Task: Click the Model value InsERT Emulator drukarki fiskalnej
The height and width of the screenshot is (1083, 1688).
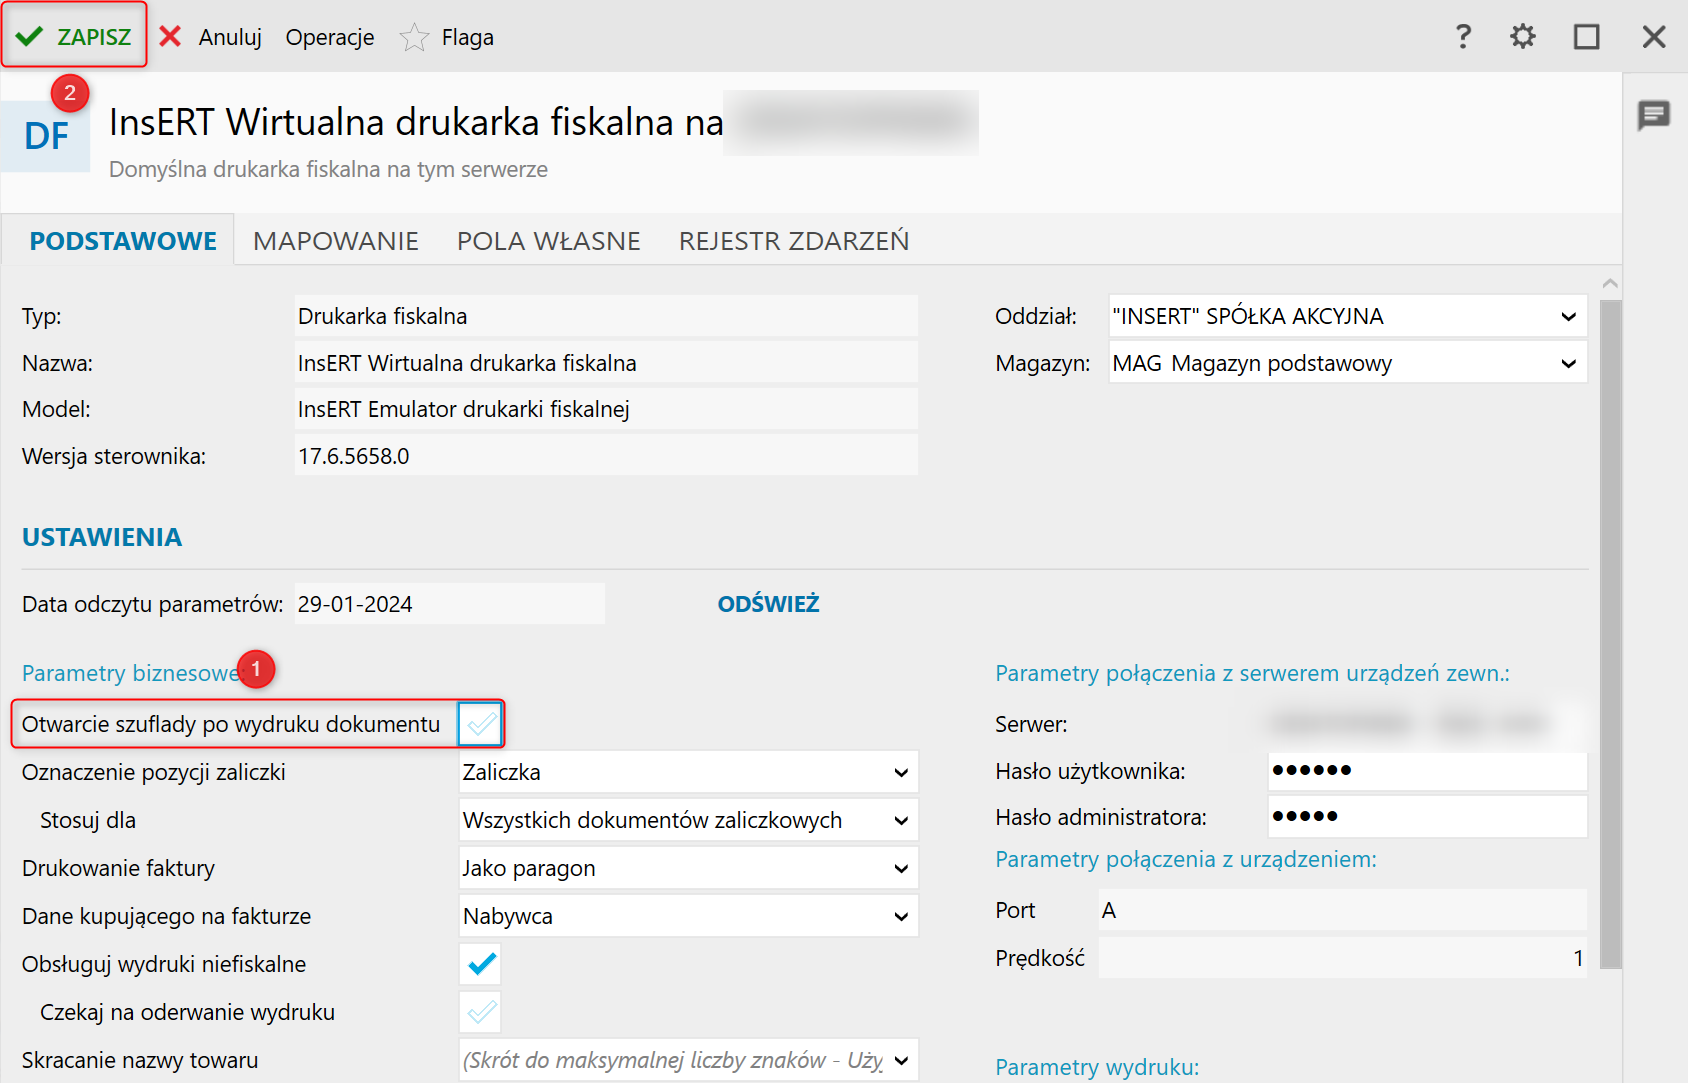Action: point(605,409)
